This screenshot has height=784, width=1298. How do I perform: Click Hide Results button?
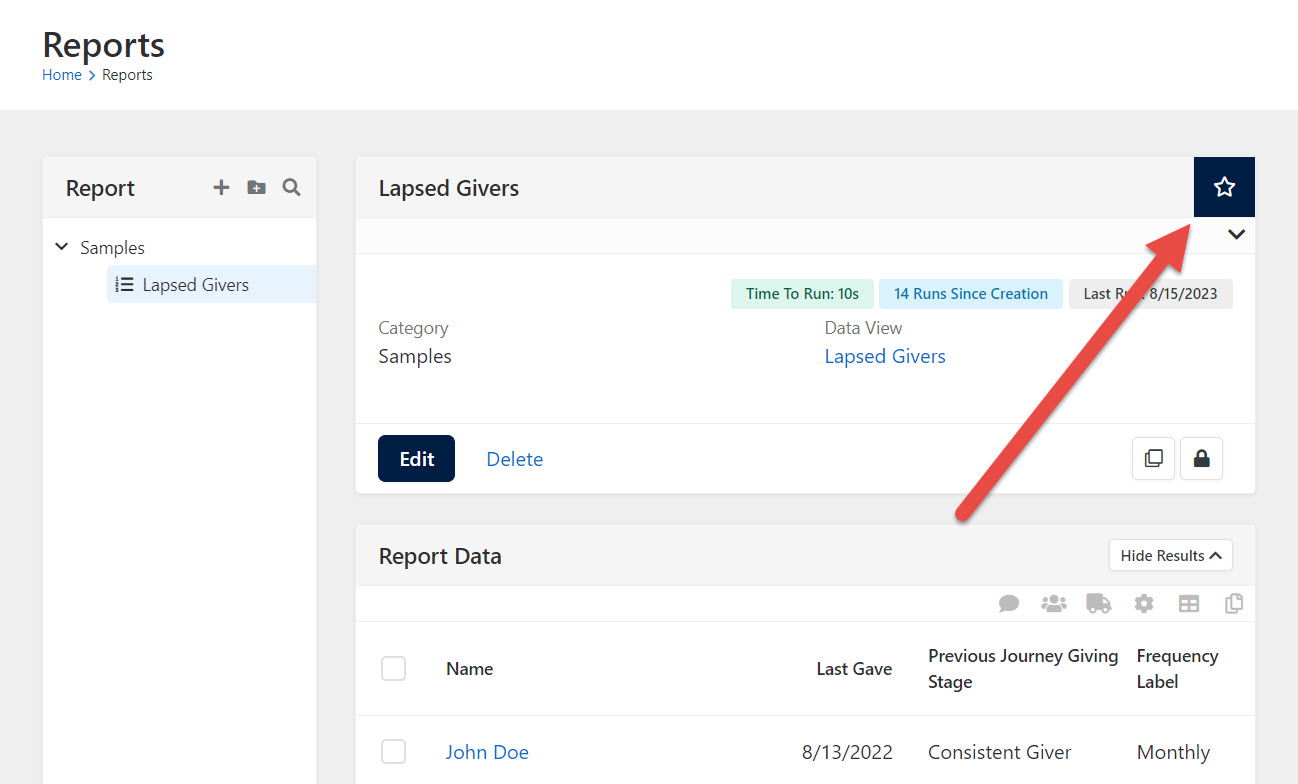(x=1170, y=555)
